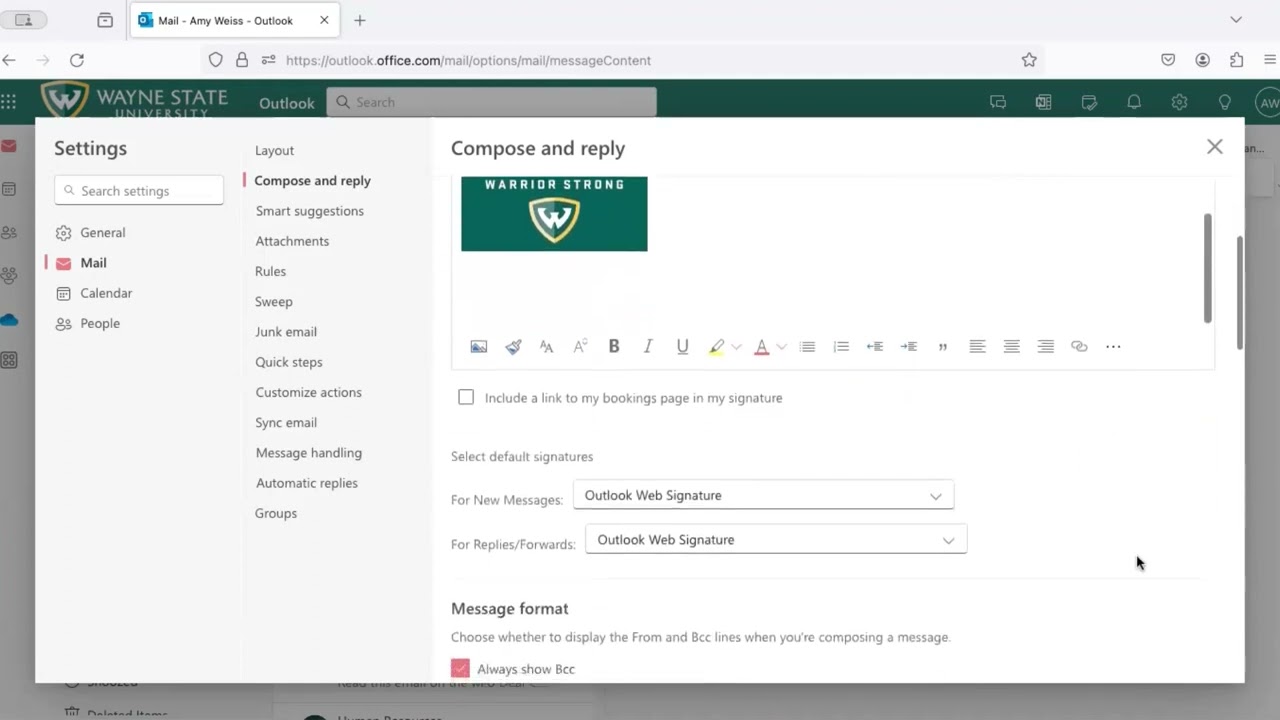This screenshot has height=720, width=1280.
Task: Open For Replies/Forwards signature dropdown
Action: (776, 539)
